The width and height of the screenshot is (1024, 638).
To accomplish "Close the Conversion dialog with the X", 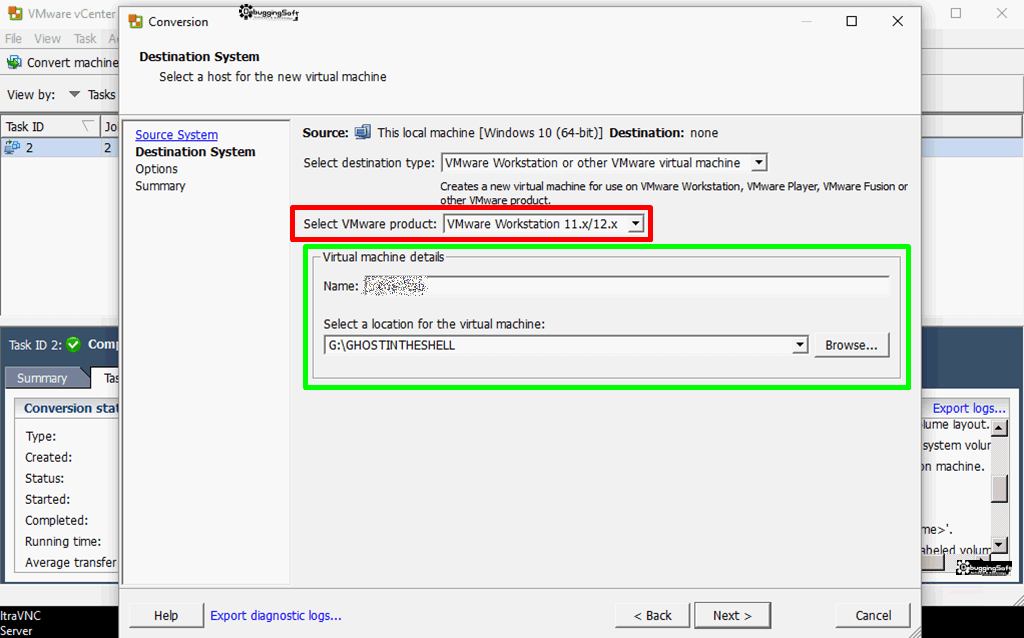I will click(x=898, y=22).
